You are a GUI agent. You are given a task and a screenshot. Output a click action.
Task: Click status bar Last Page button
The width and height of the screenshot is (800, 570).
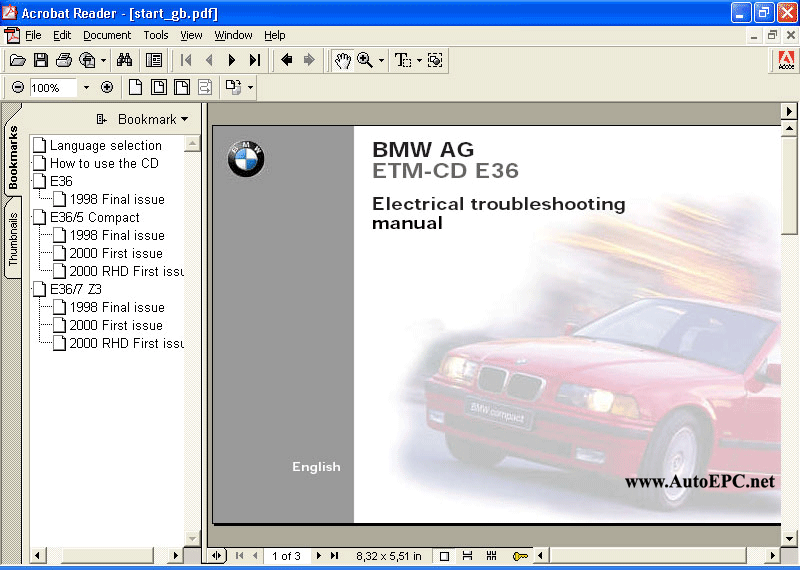coord(335,556)
